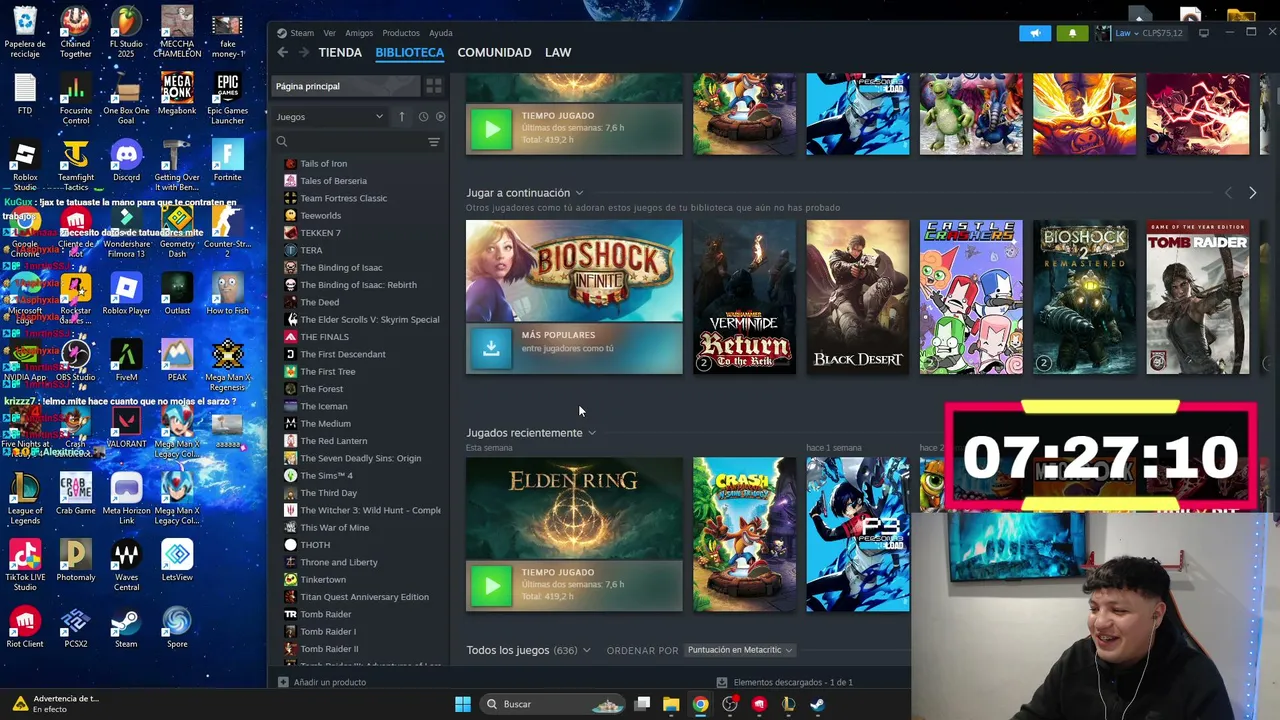
Task: Open the Castle Crashers game cover
Action: (x=971, y=297)
